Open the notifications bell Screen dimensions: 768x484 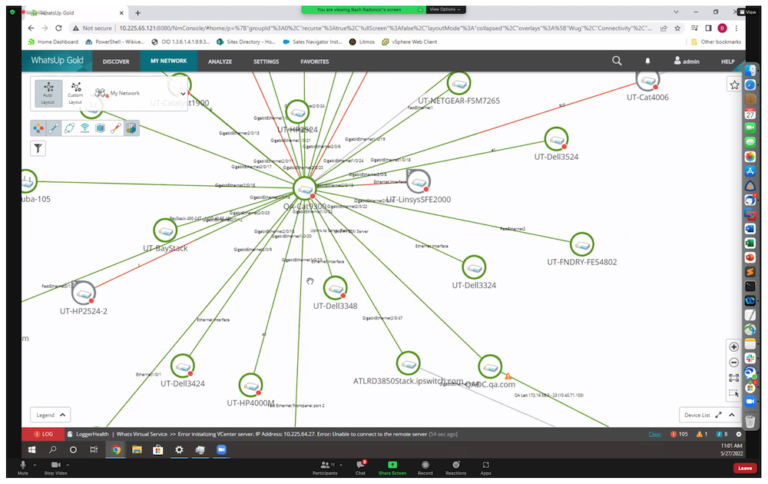point(647,61)
